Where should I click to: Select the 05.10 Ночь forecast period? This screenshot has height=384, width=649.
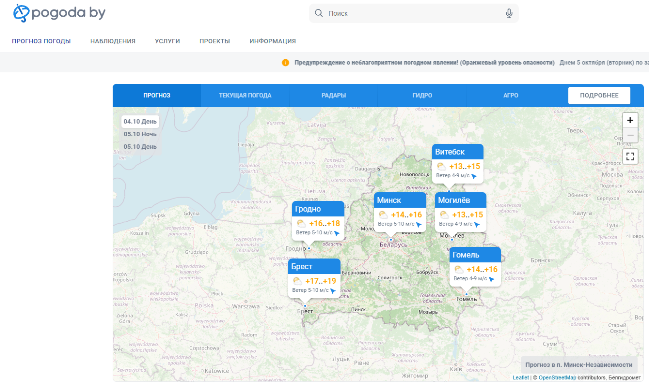point(140,134)
